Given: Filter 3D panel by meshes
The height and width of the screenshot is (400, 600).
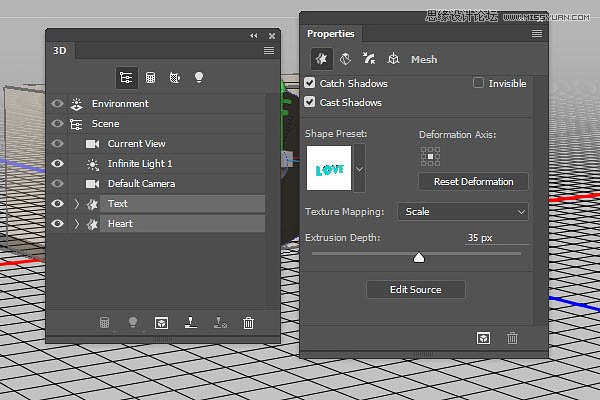Looking at the screenshot, I should point(150,78).
